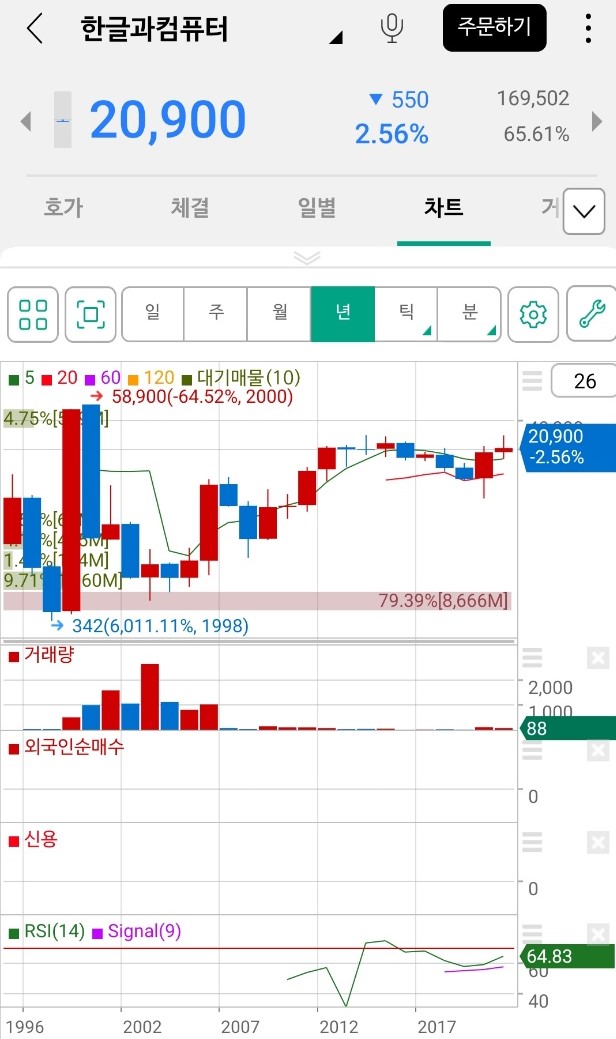Open the 분 minute period dropdown

coord(470,314)
